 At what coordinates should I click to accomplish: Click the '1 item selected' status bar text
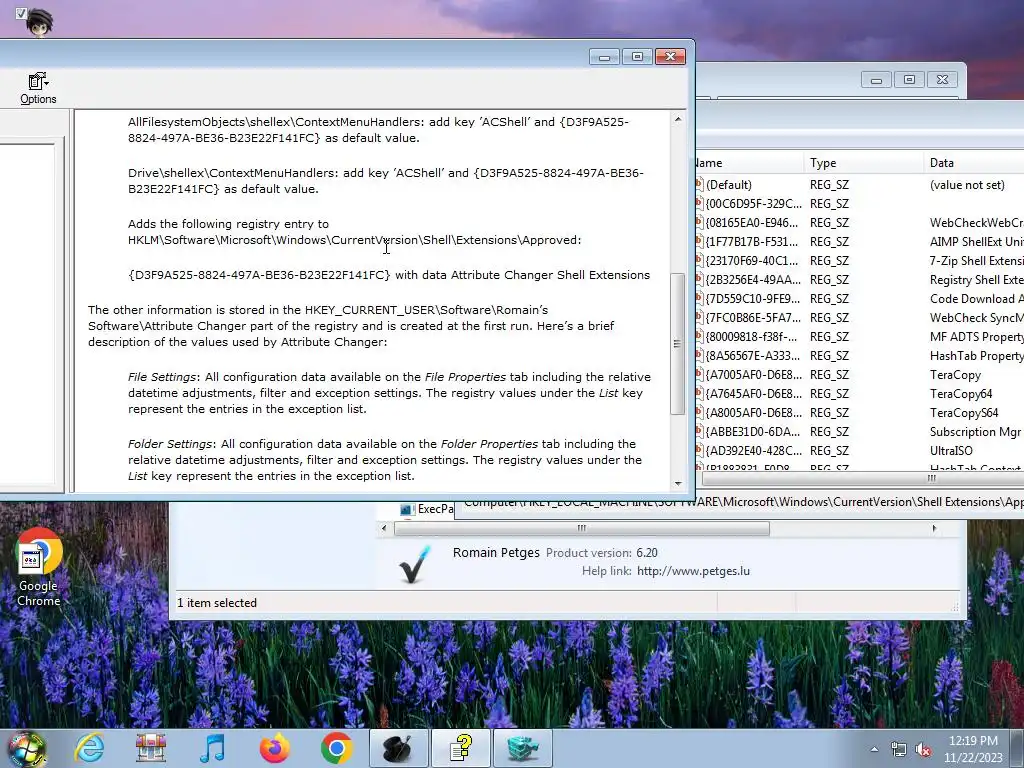(x=217, y=603)
